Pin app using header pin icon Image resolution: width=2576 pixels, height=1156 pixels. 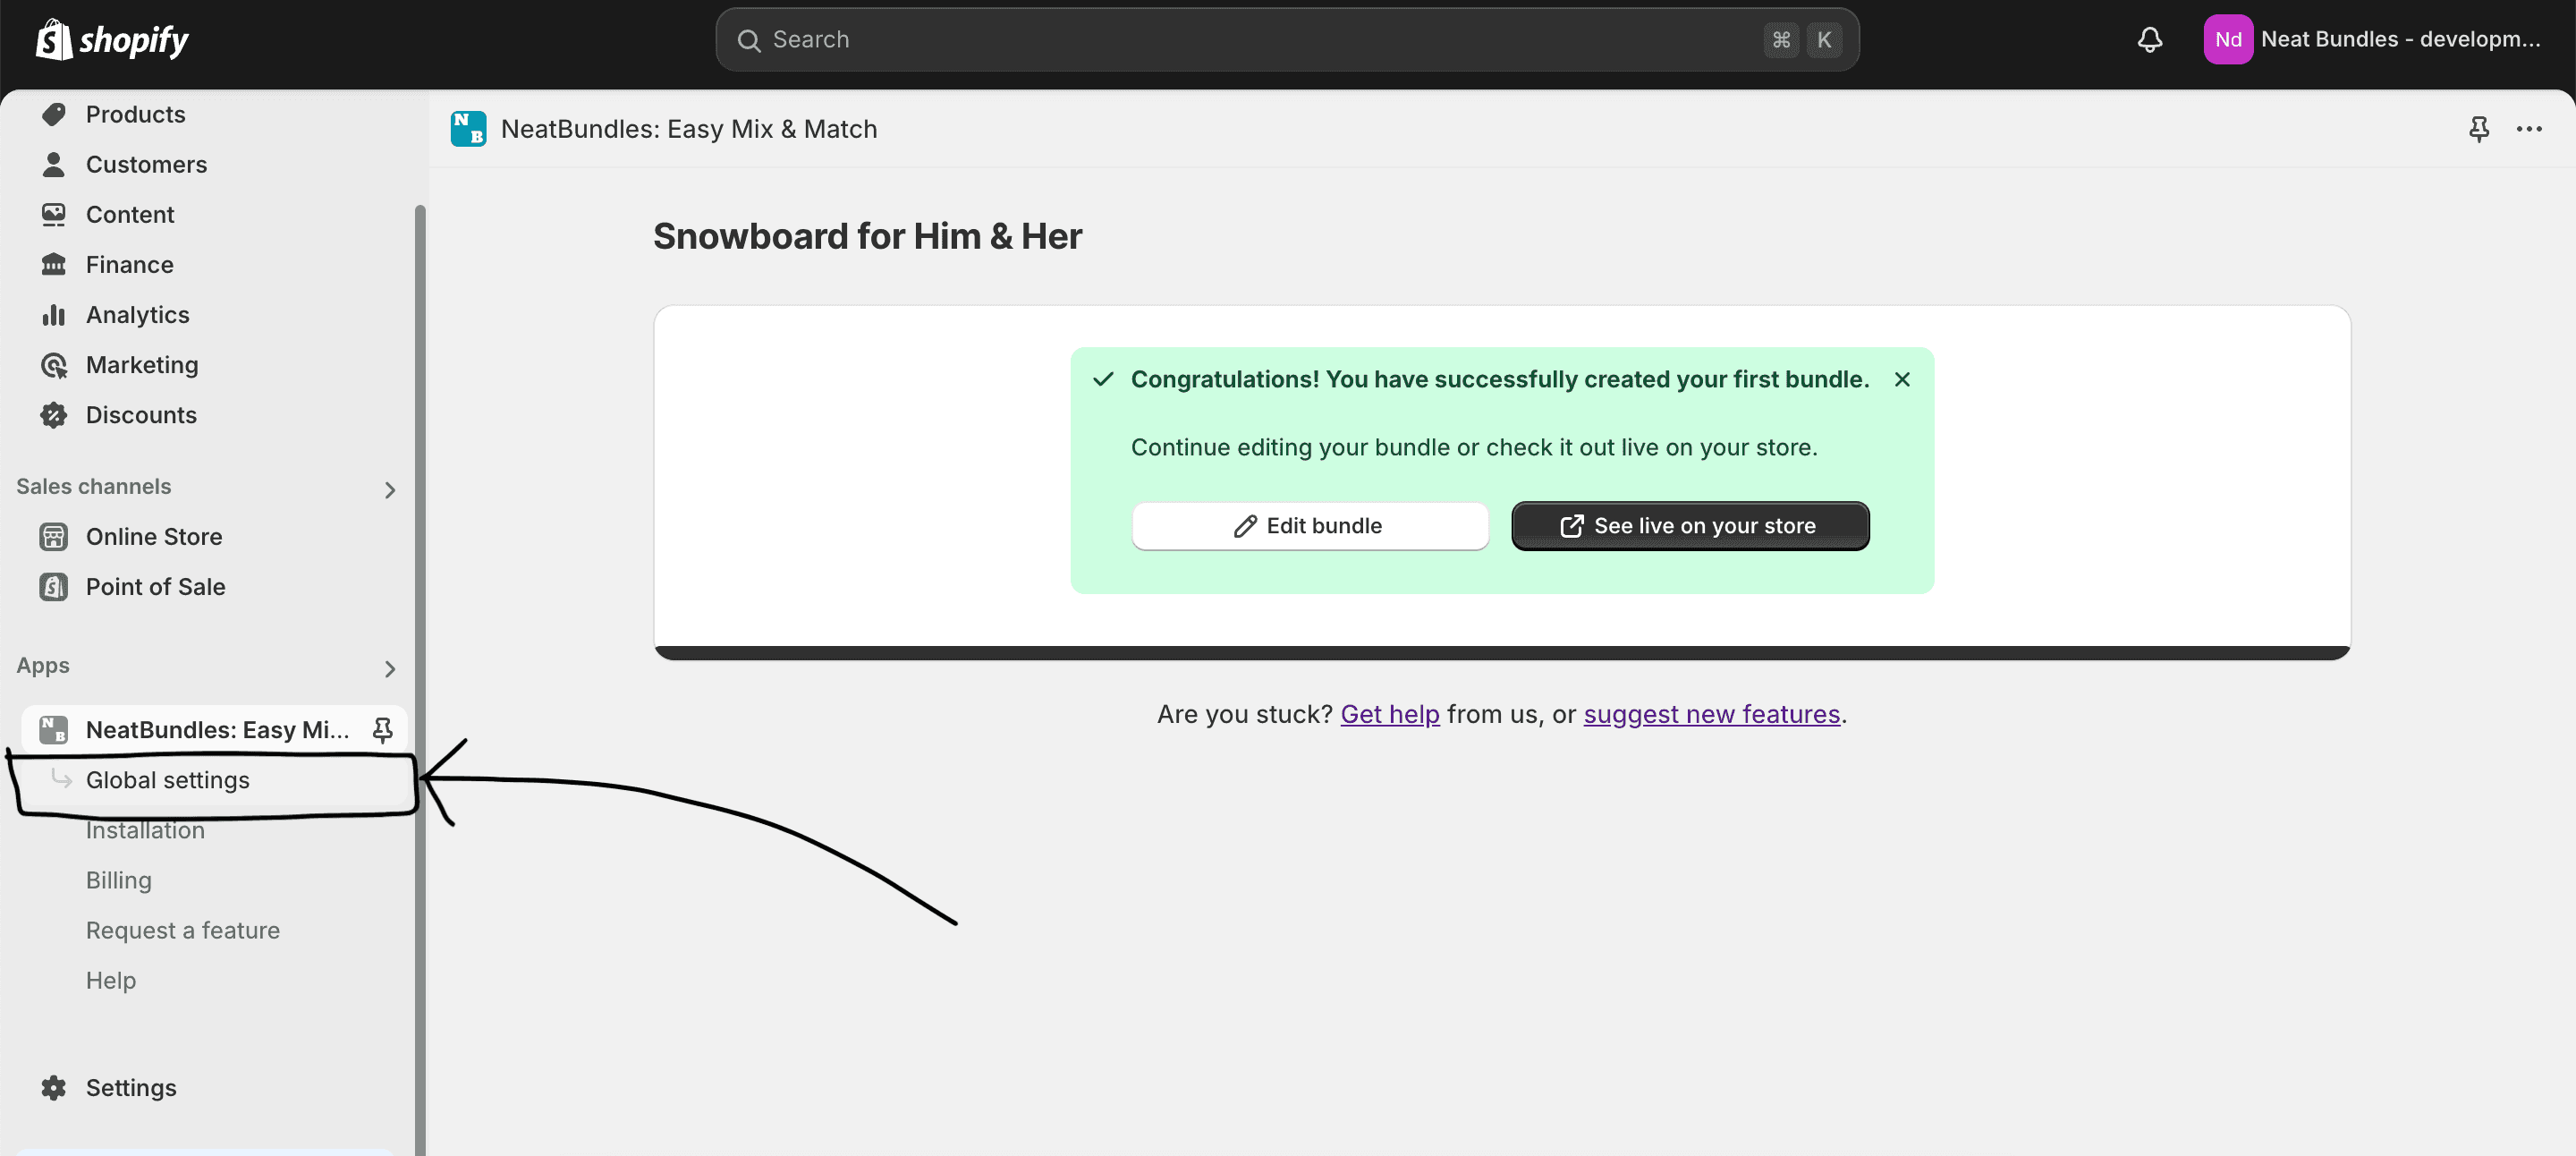2478,129
